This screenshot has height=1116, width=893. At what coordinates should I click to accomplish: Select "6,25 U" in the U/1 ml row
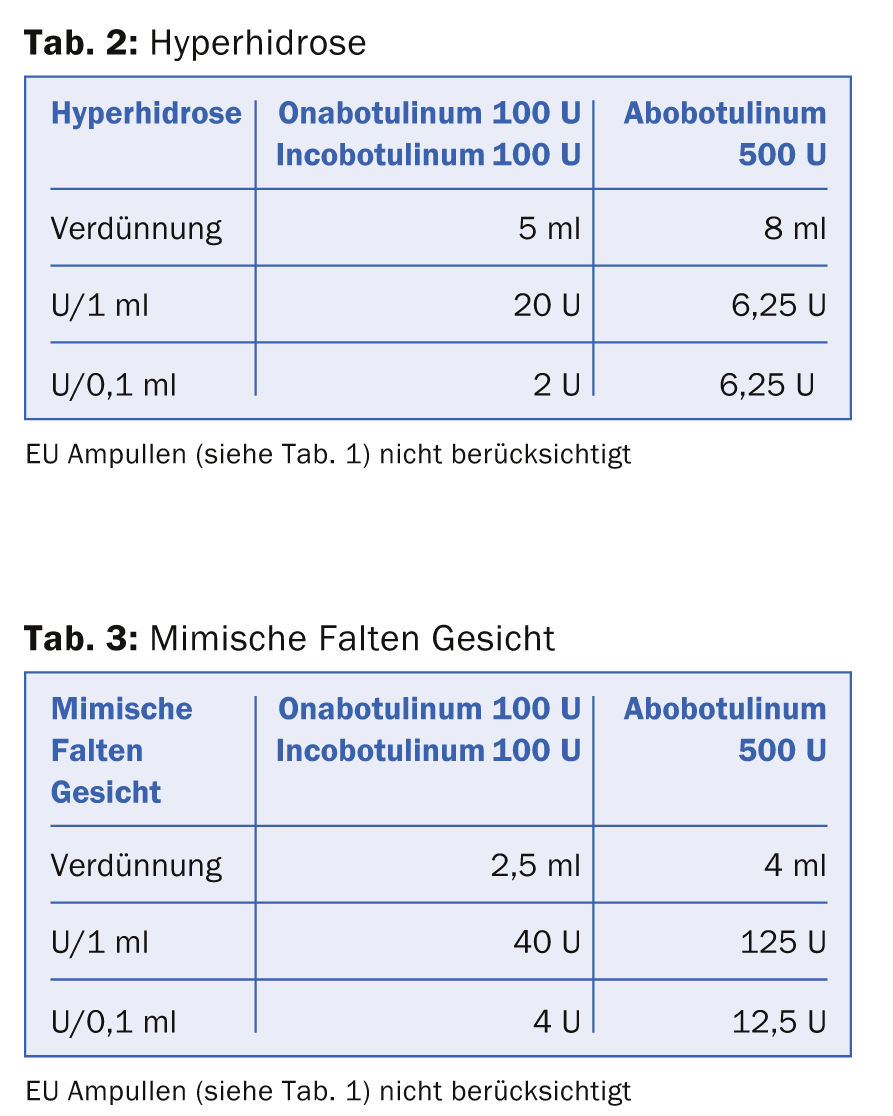click(x=779, y=305)
